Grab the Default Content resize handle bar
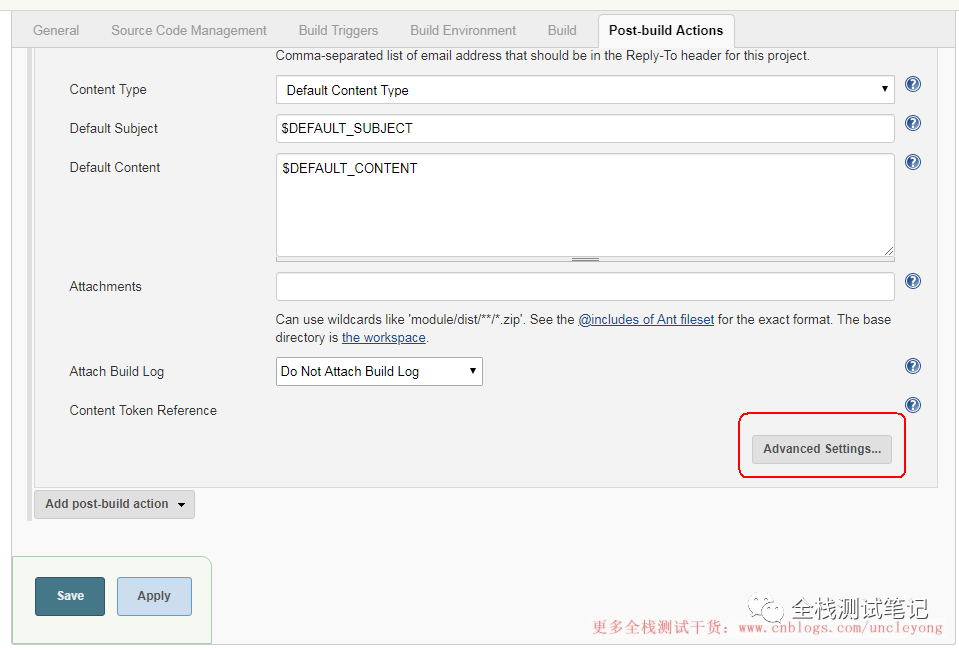The width and height of the screenshot is (959, 650). 585,259
